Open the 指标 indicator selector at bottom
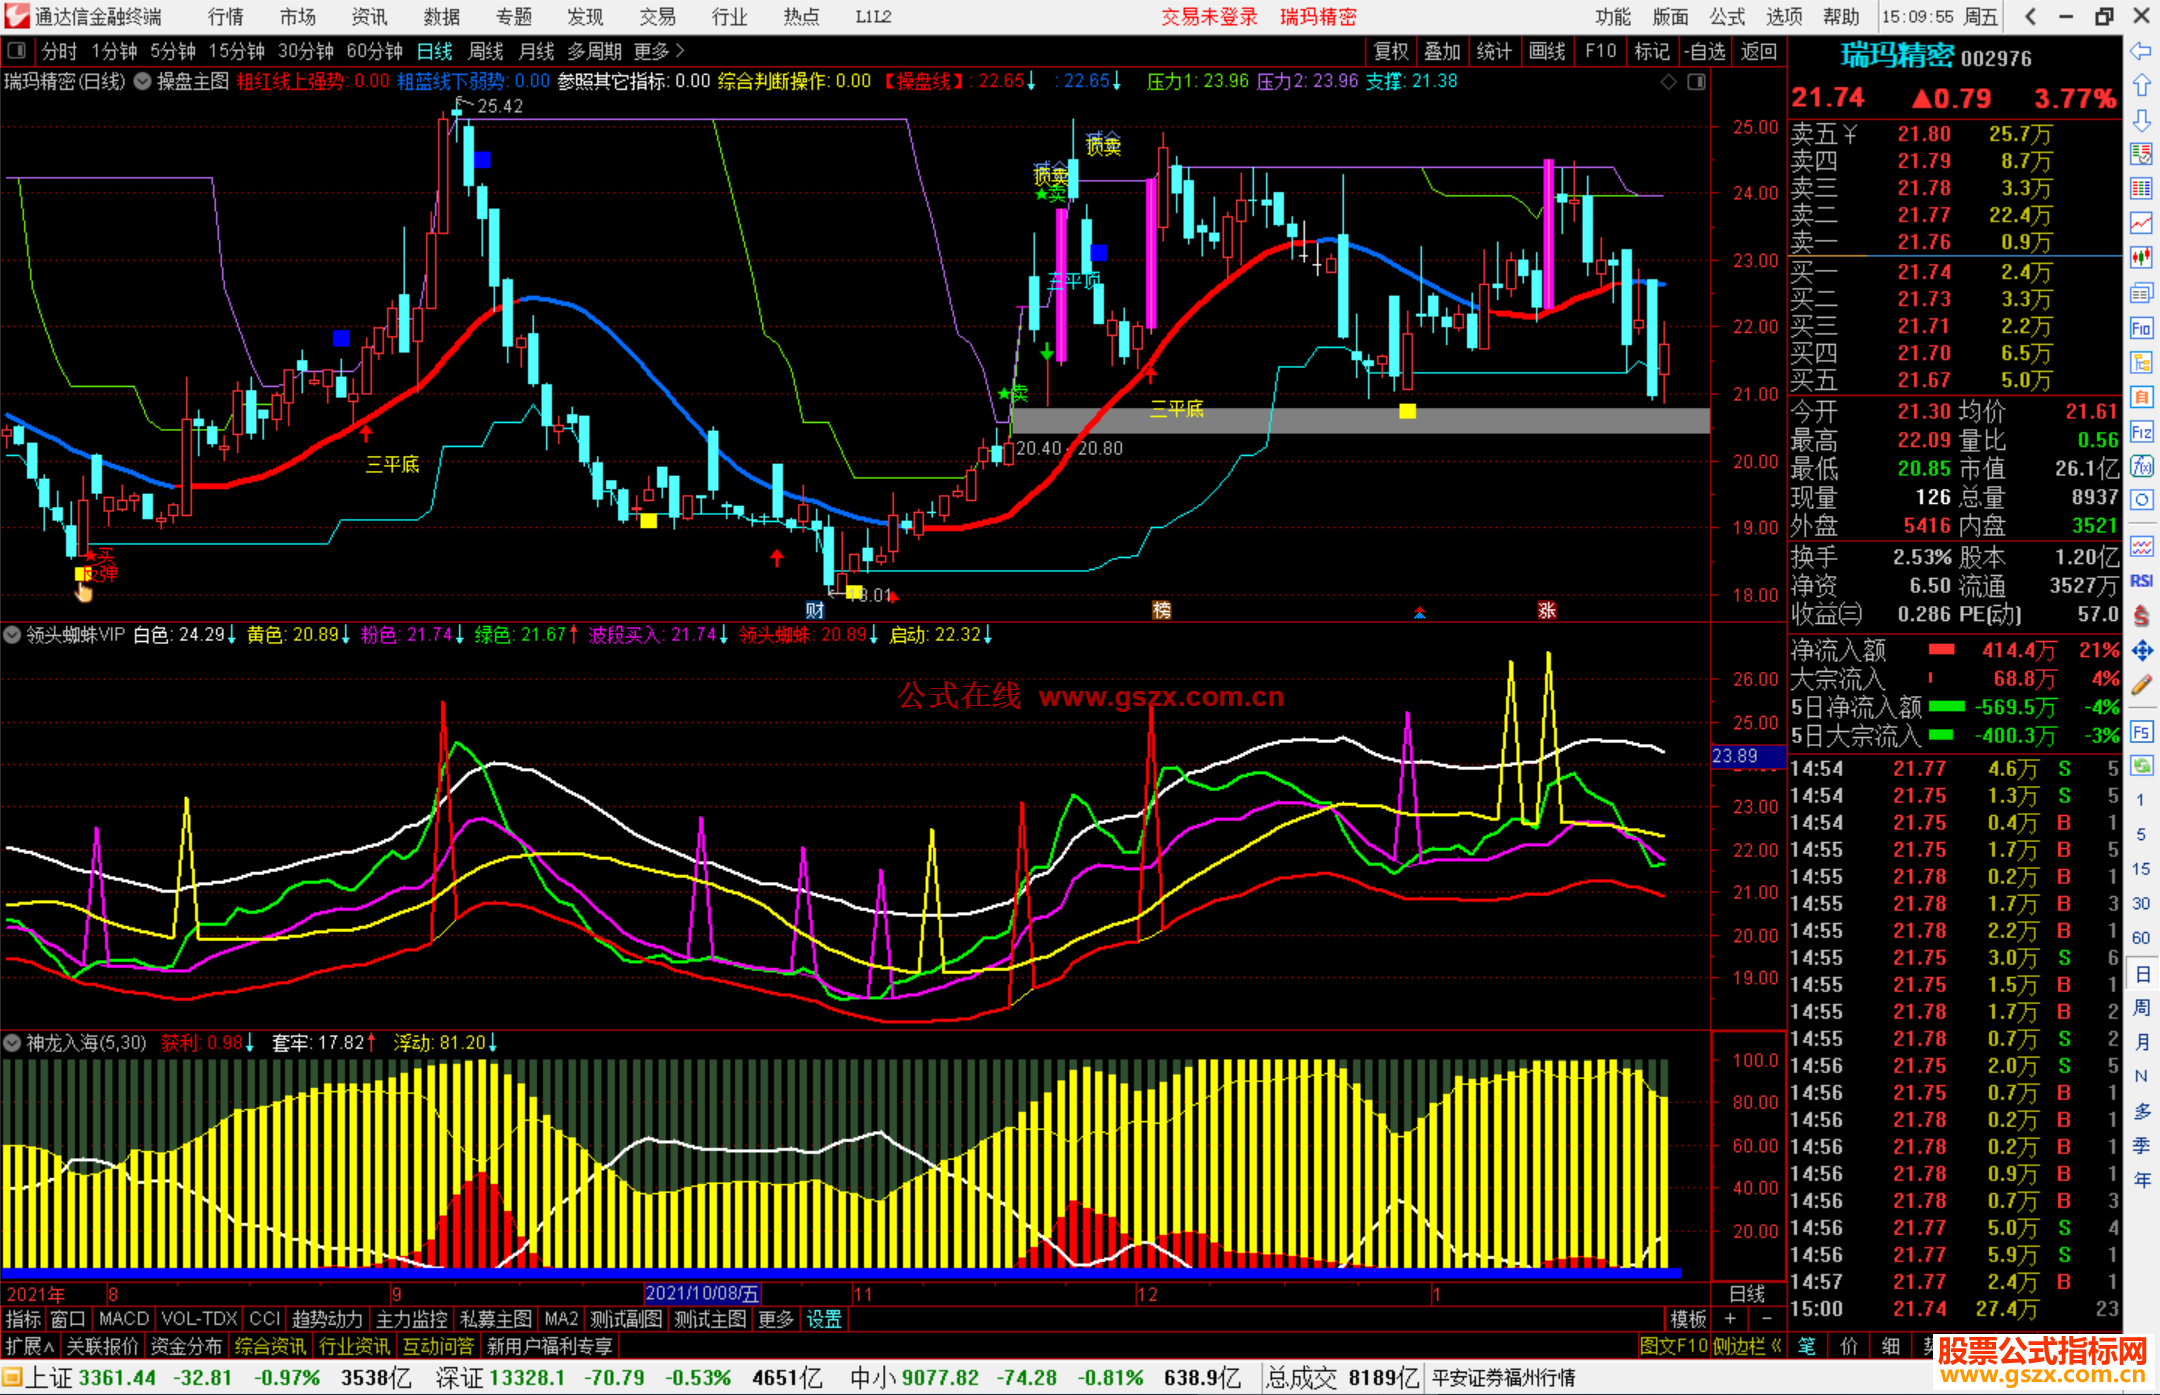The width and height of the screenshot is (2160, 1395). pyautogui.click(x=23, y=1320)
